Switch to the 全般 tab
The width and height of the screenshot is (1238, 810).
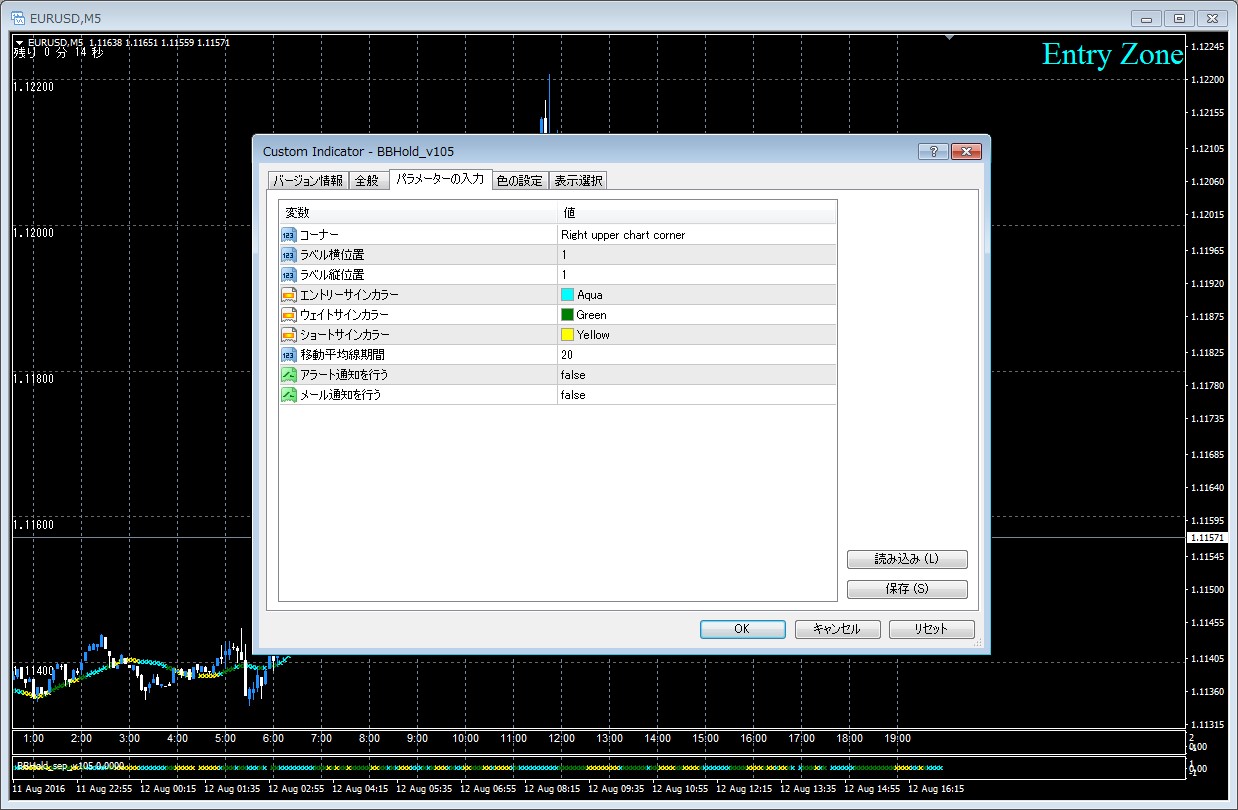click(367, 181)
